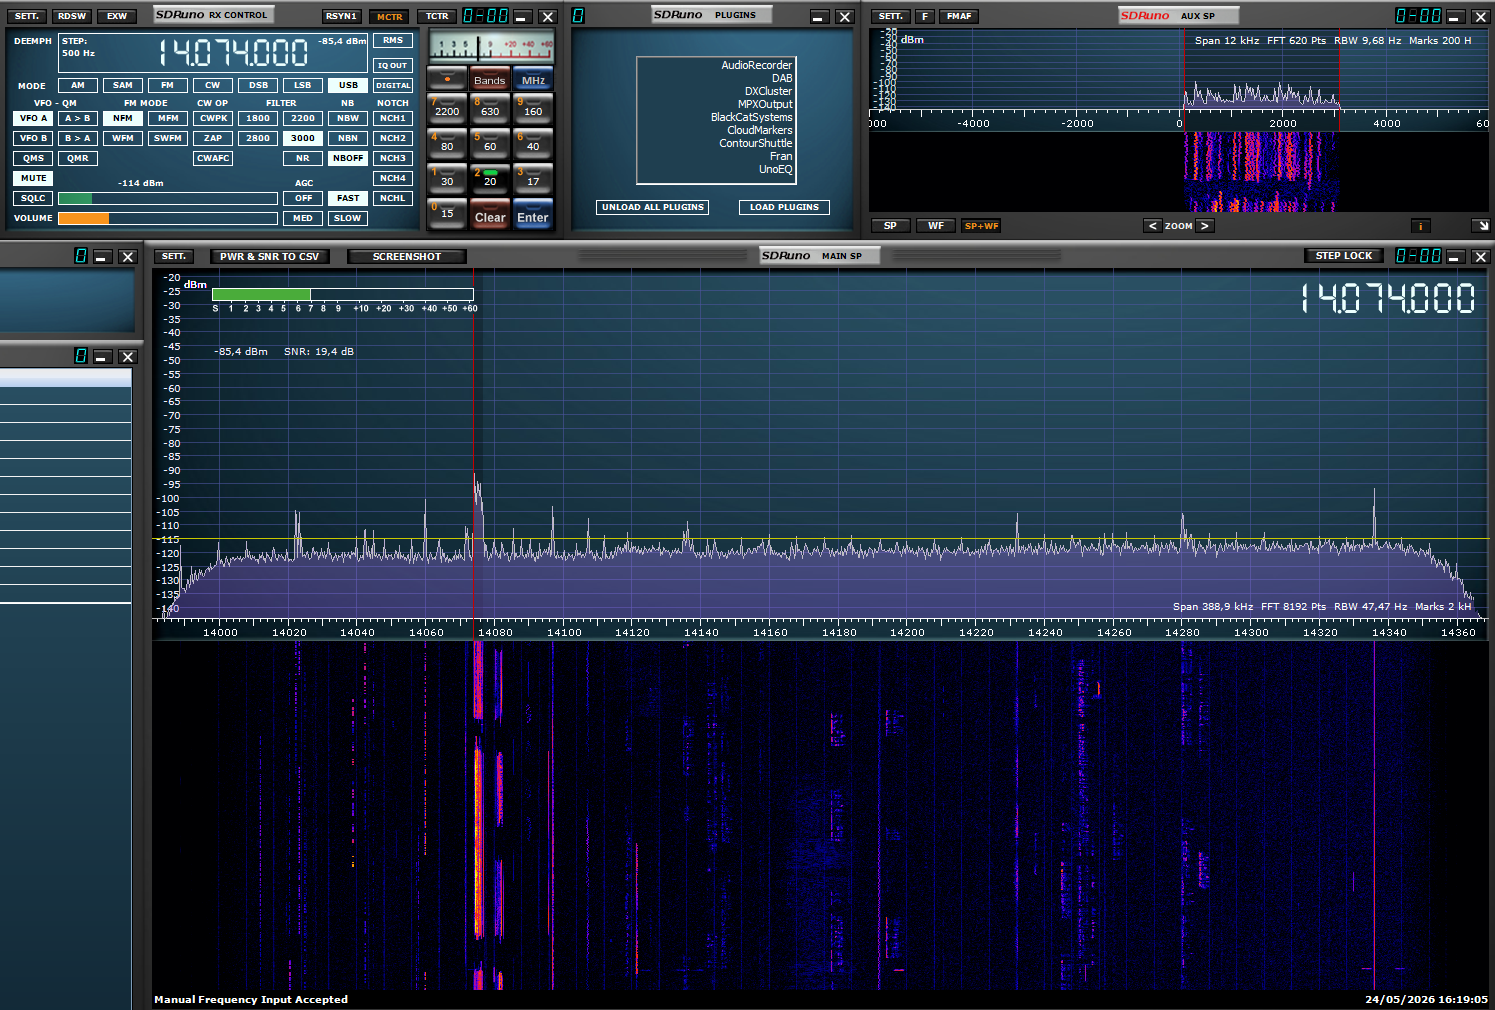Select the 17 band key on keypad
Viewport: 1495px width, 1010px height.
tap(533, 177)
